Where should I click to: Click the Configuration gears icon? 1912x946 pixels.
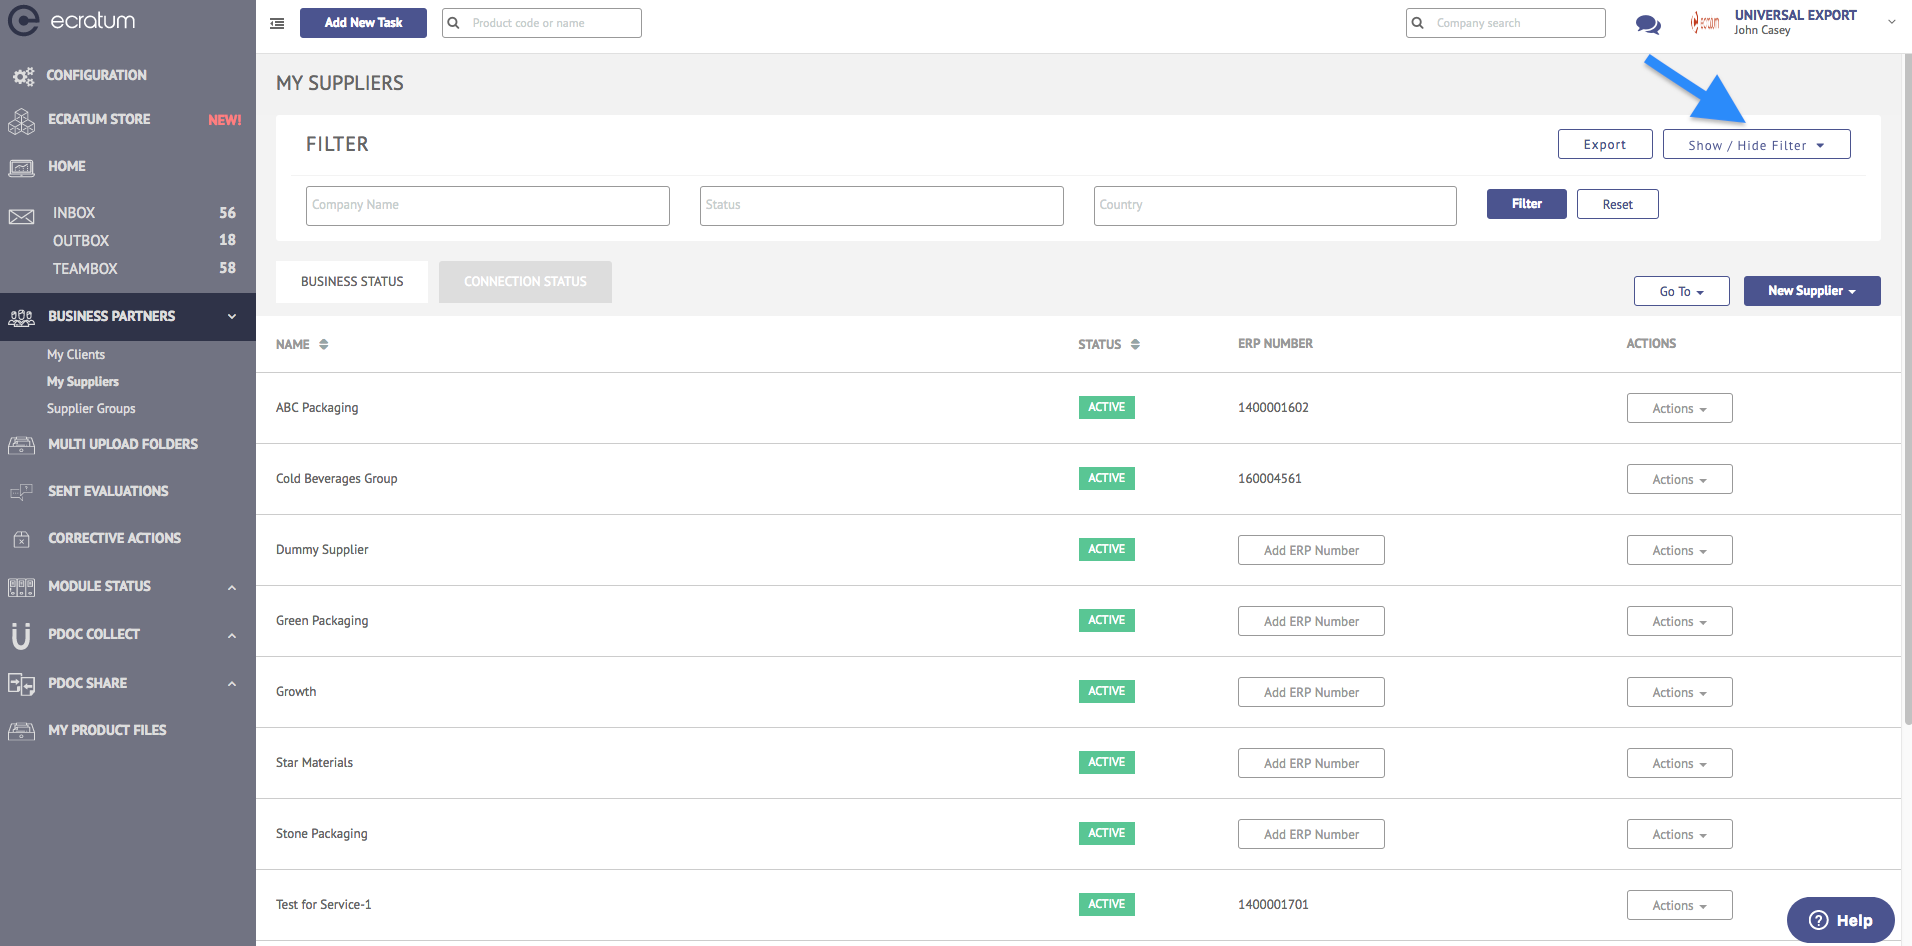click(22, 76)
